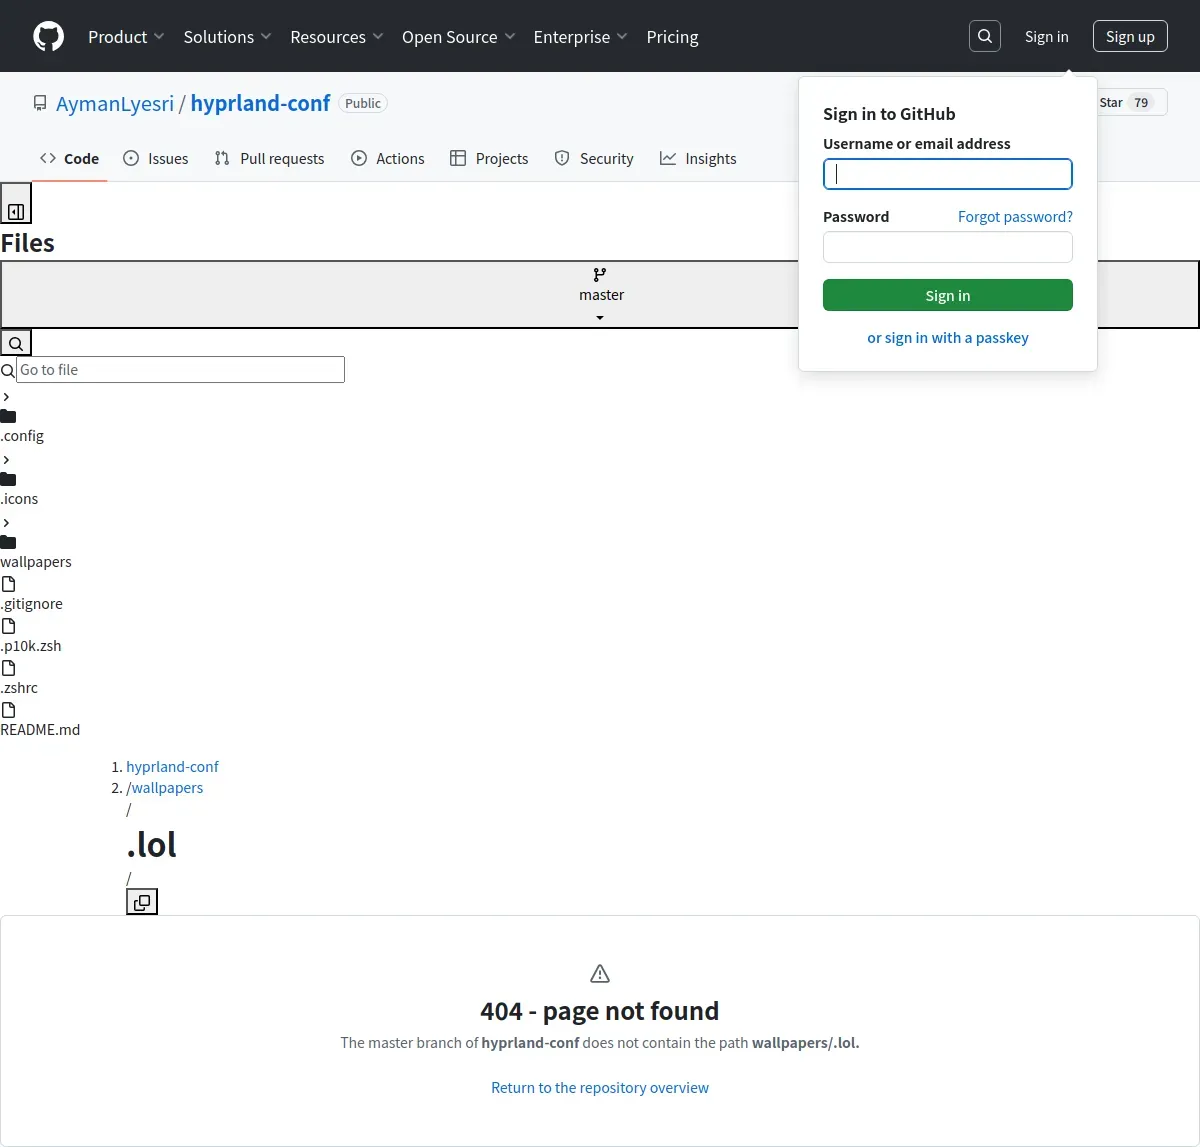Screen dimensions: 1200x1147
Task: Click the green Sign in button
Action: (948, 295)
